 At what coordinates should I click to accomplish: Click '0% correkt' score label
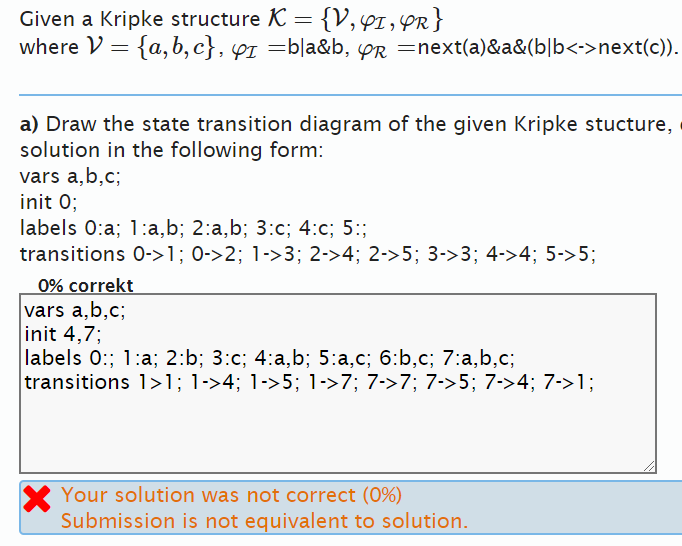click(86, 286)
